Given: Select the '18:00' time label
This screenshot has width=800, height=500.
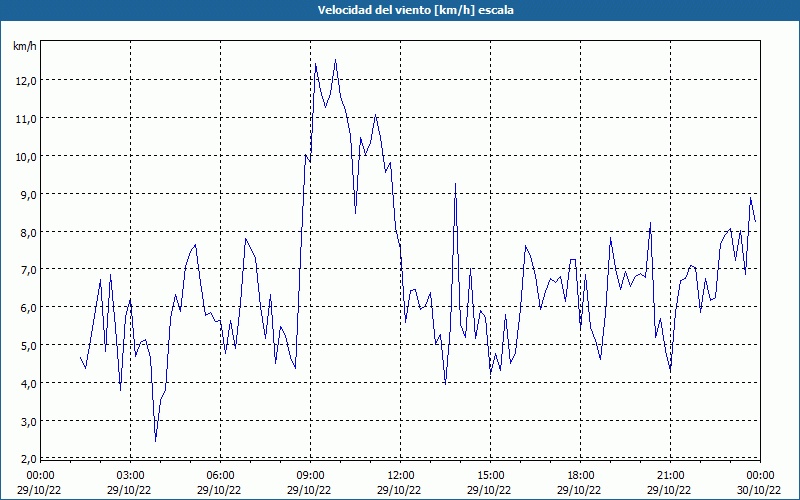Looking at the screenshot, I should coord(581,476).
